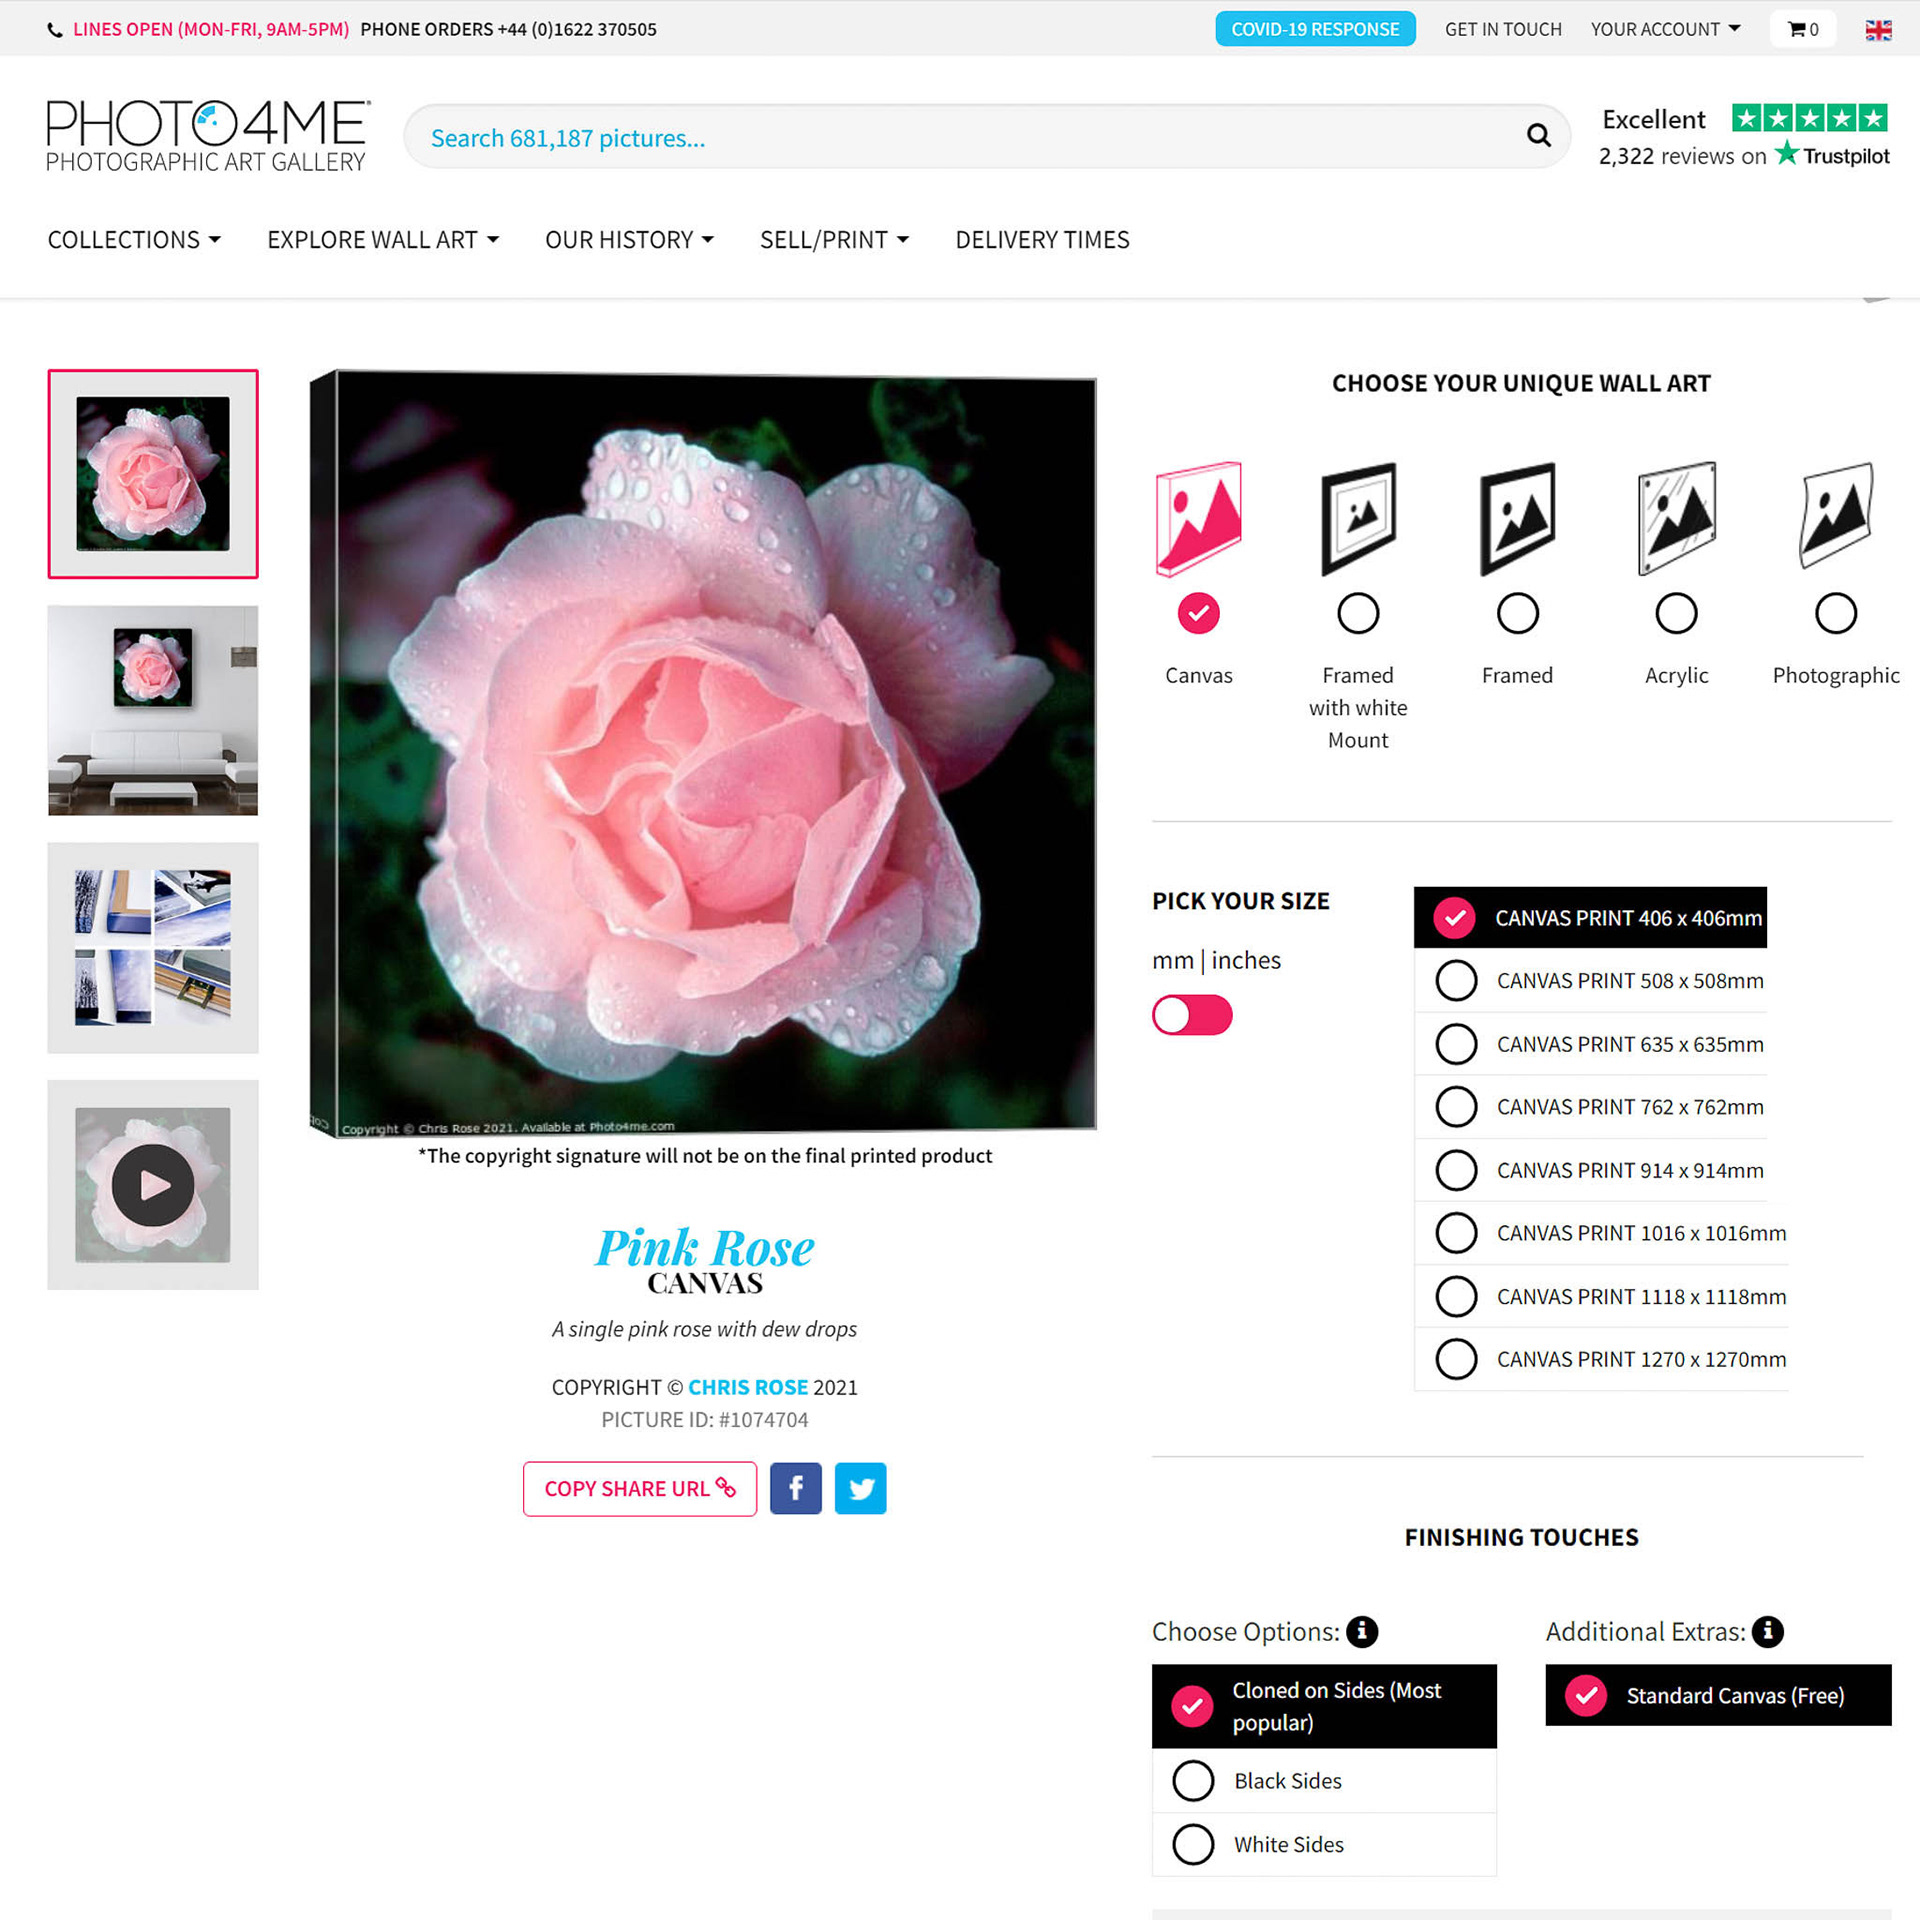
Task: Open the shopping cart icon
Action: pos(1803,29)
